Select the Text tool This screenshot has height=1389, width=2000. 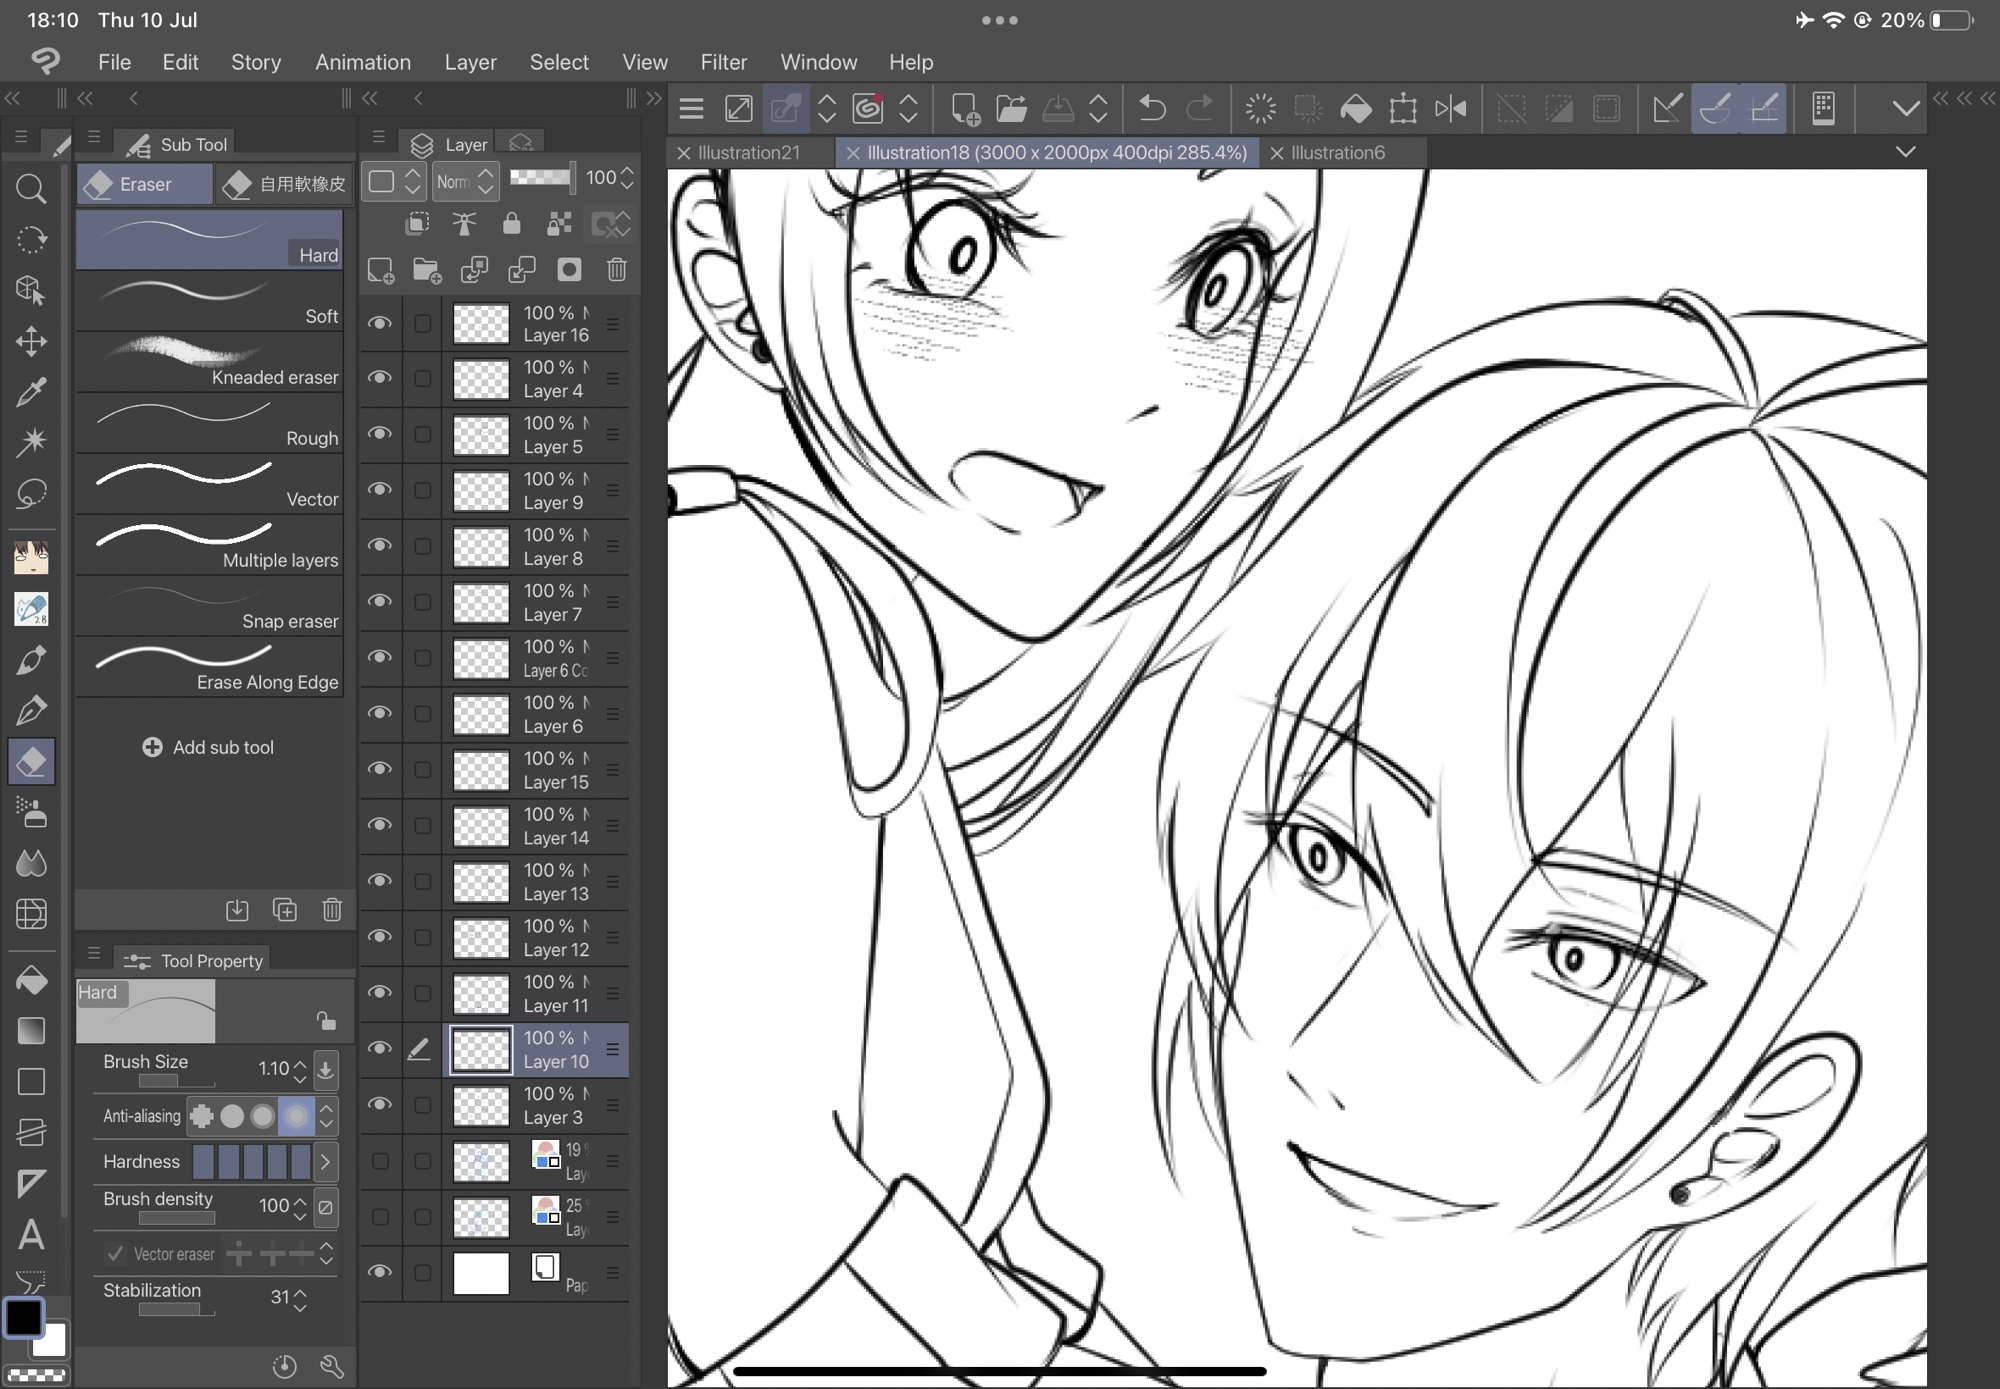[x=31, y=1236]
